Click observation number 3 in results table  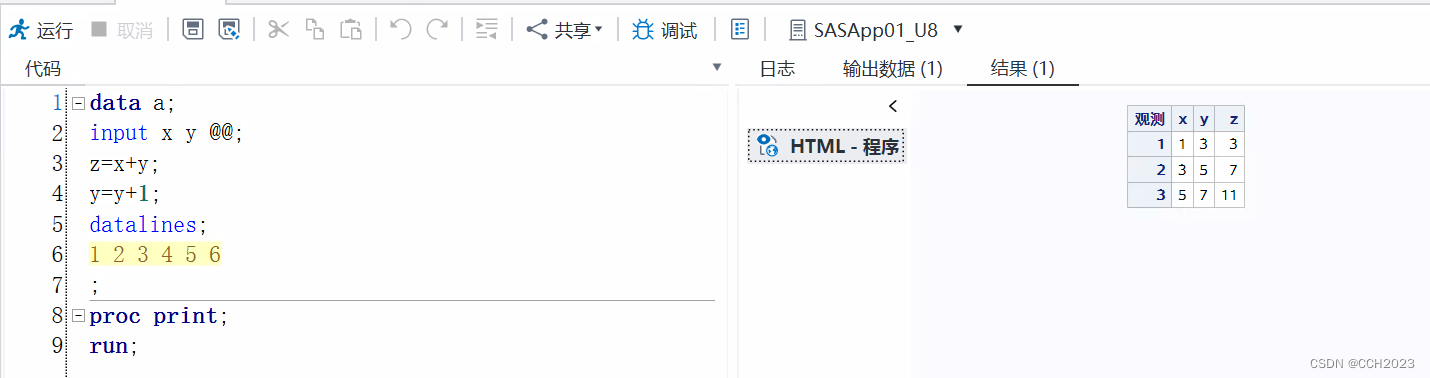pyautogui.click(x=1150, y=195)
